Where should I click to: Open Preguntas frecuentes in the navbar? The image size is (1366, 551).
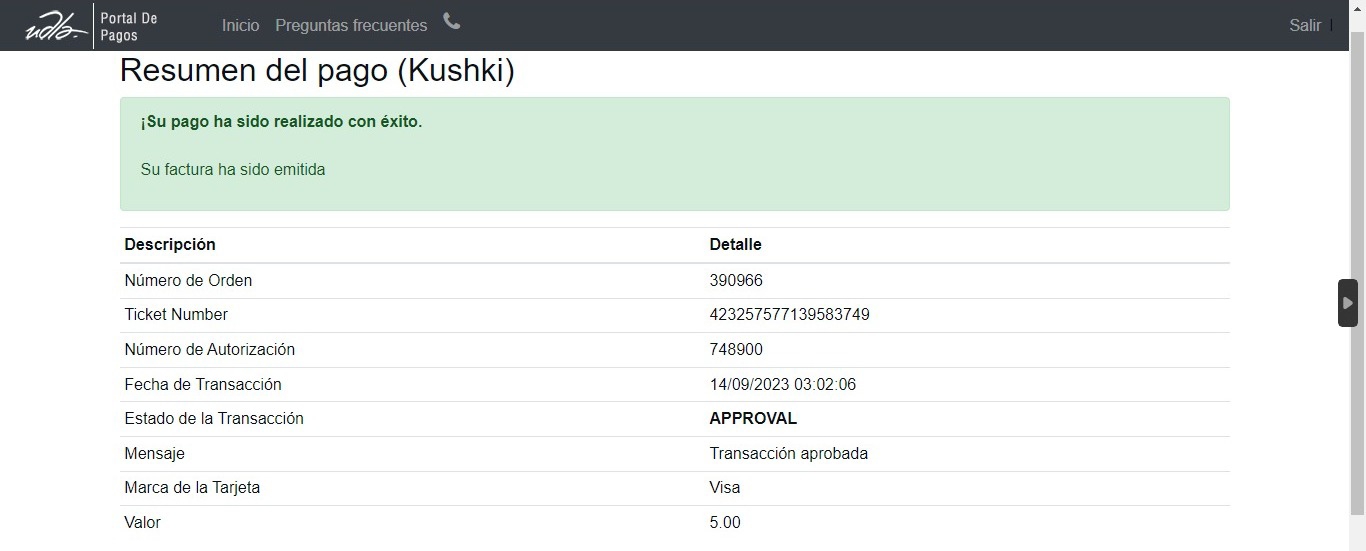(x=351, y=26)
